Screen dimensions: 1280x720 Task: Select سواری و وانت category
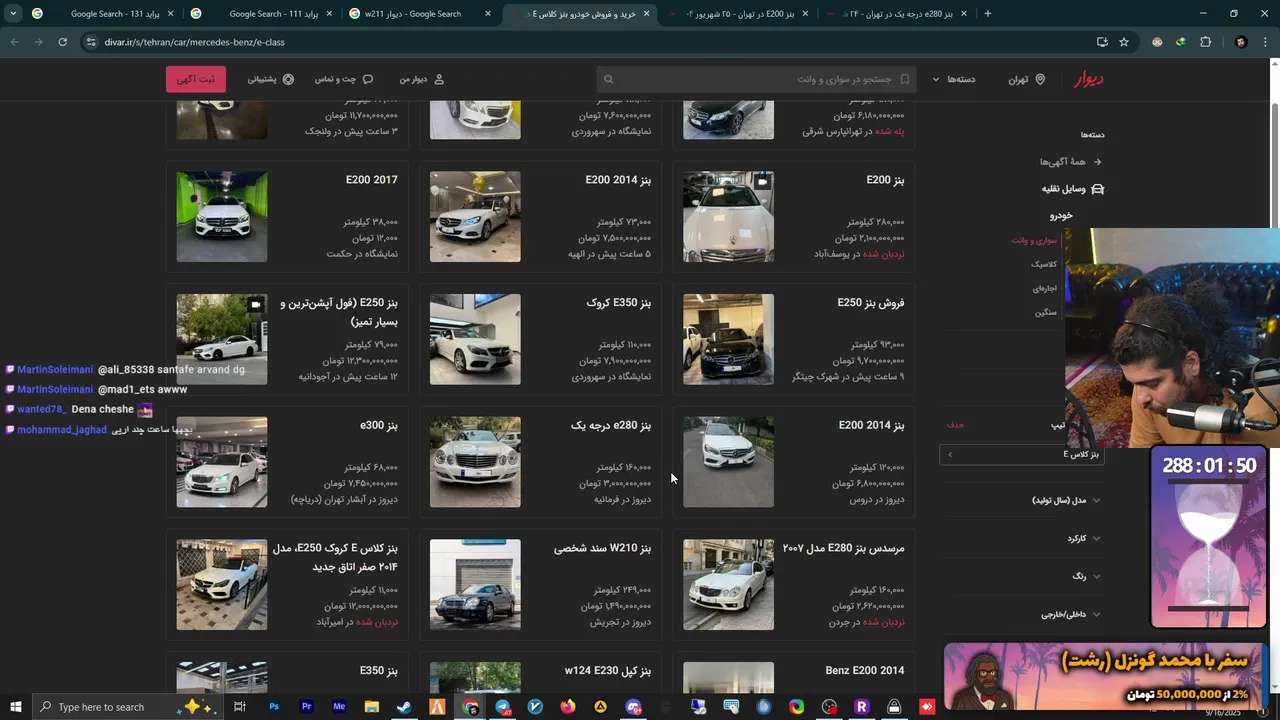[1034, 240]
